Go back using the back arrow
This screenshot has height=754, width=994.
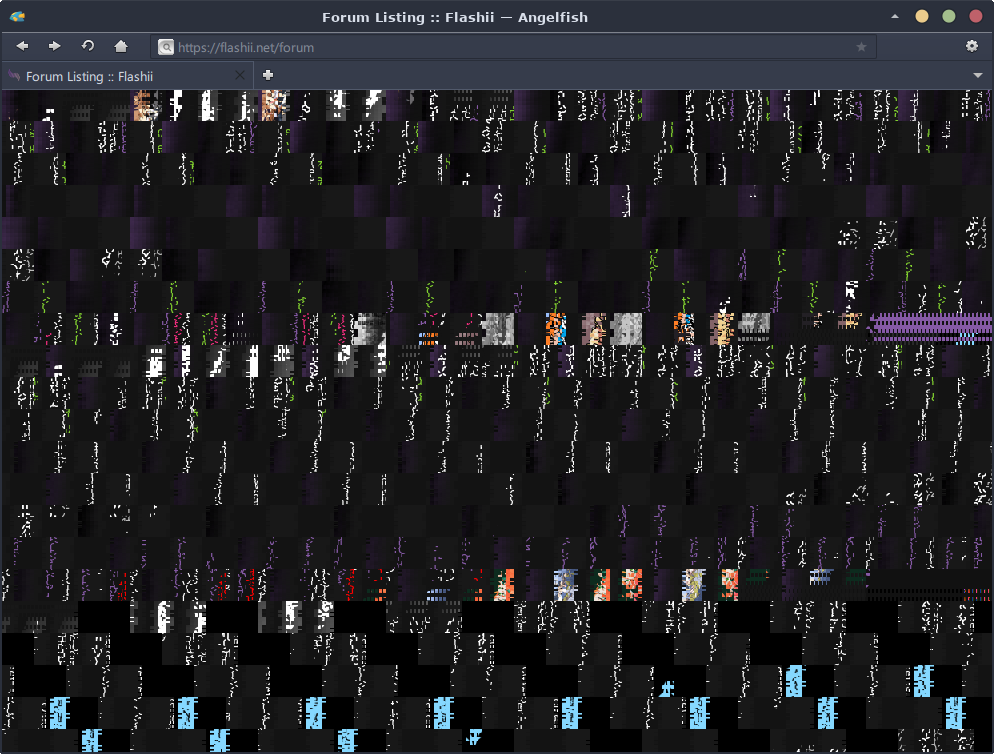pos(22,46)
